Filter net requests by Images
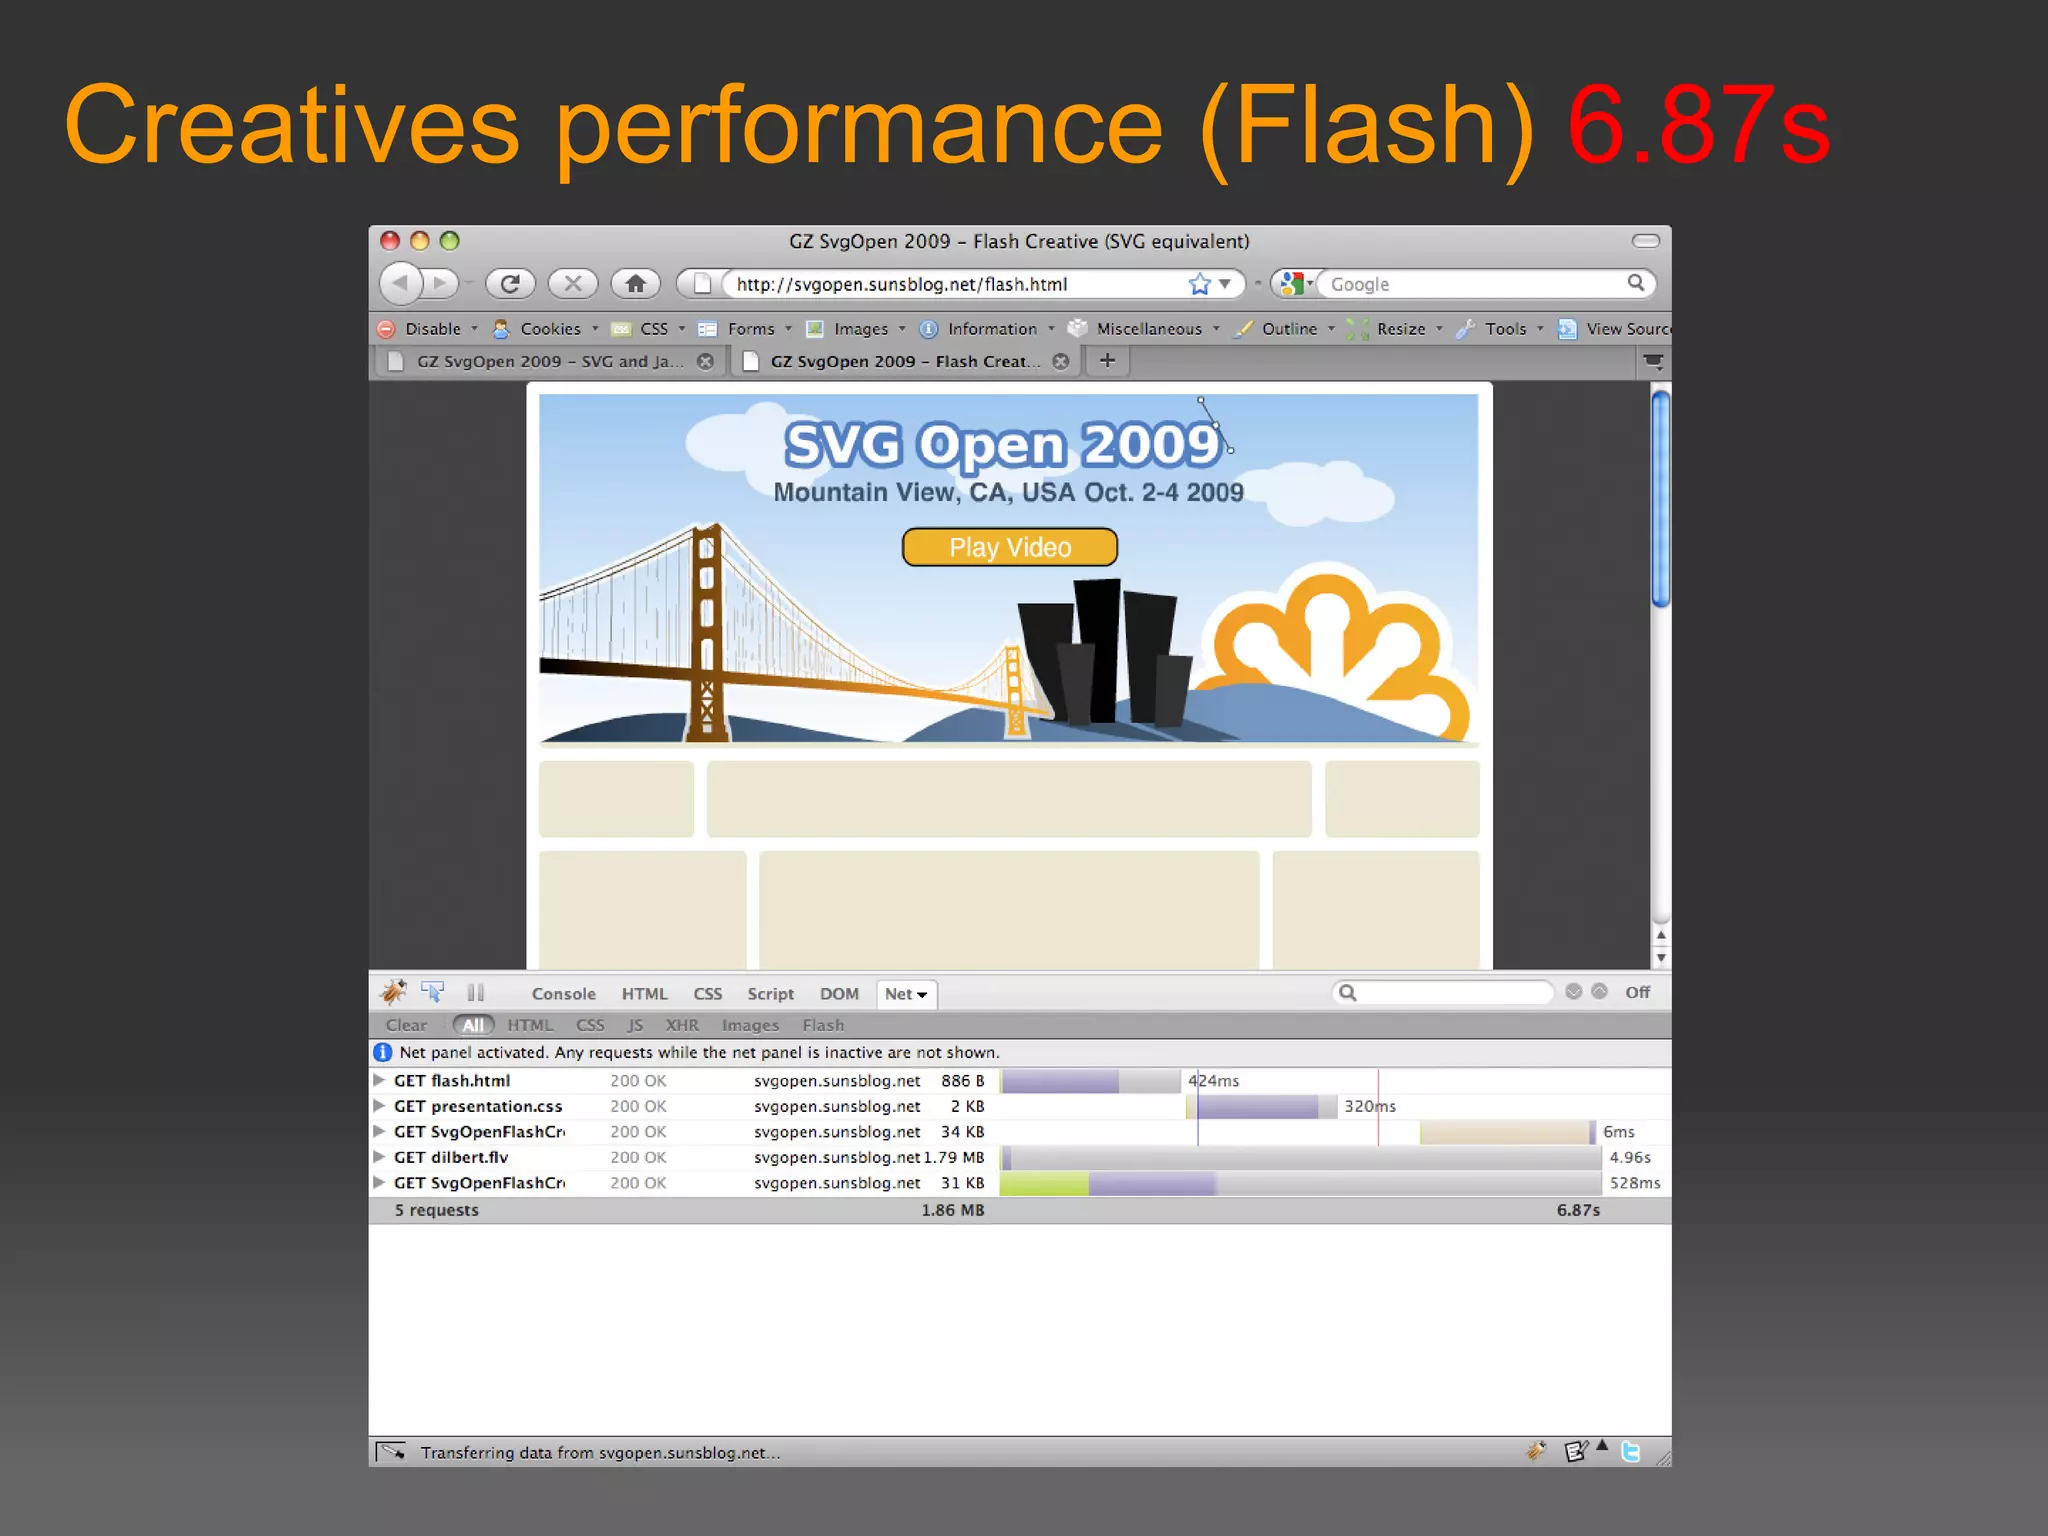The width and height of the screenshot is (2048, 1536). click(x=750, y=1025)
